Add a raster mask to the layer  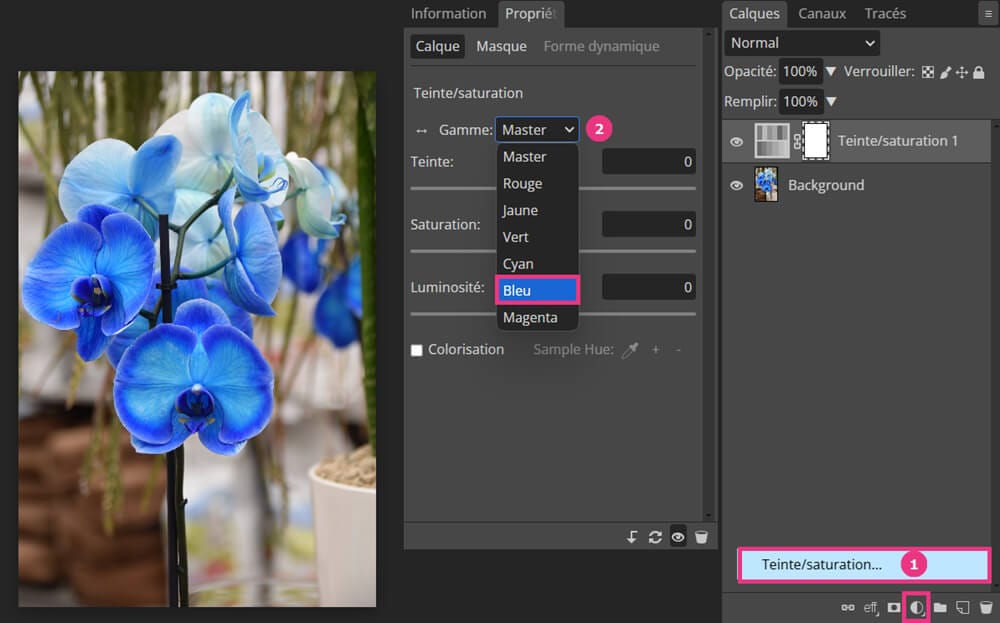pyautogui.click(x=894, y=607)
